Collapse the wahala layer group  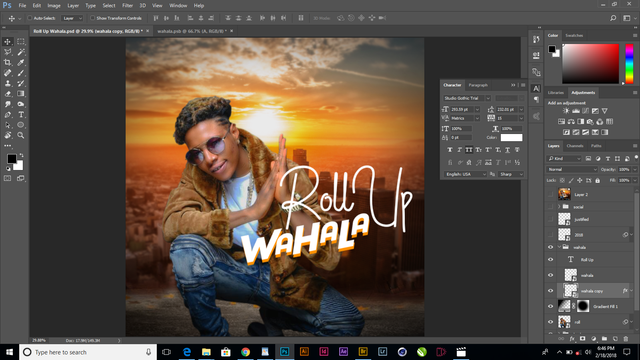coord(559,247)
